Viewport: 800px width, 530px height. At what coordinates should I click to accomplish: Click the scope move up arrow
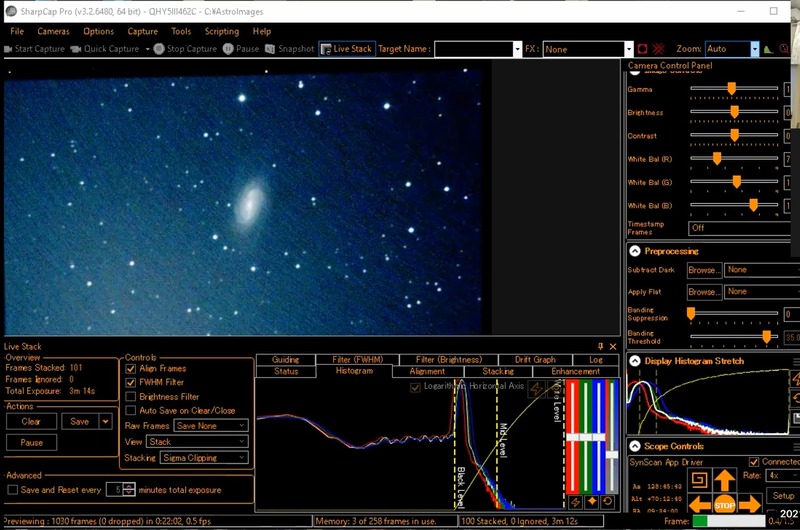pyautogui.click(x=724, y=479)
